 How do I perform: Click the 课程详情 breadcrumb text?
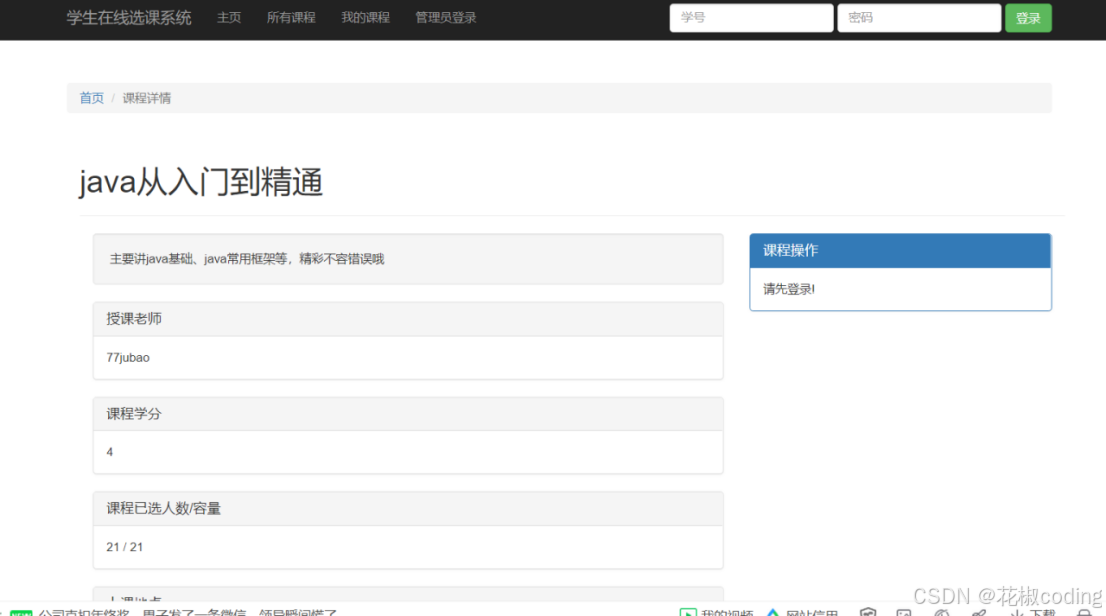(x=147, y=98)
